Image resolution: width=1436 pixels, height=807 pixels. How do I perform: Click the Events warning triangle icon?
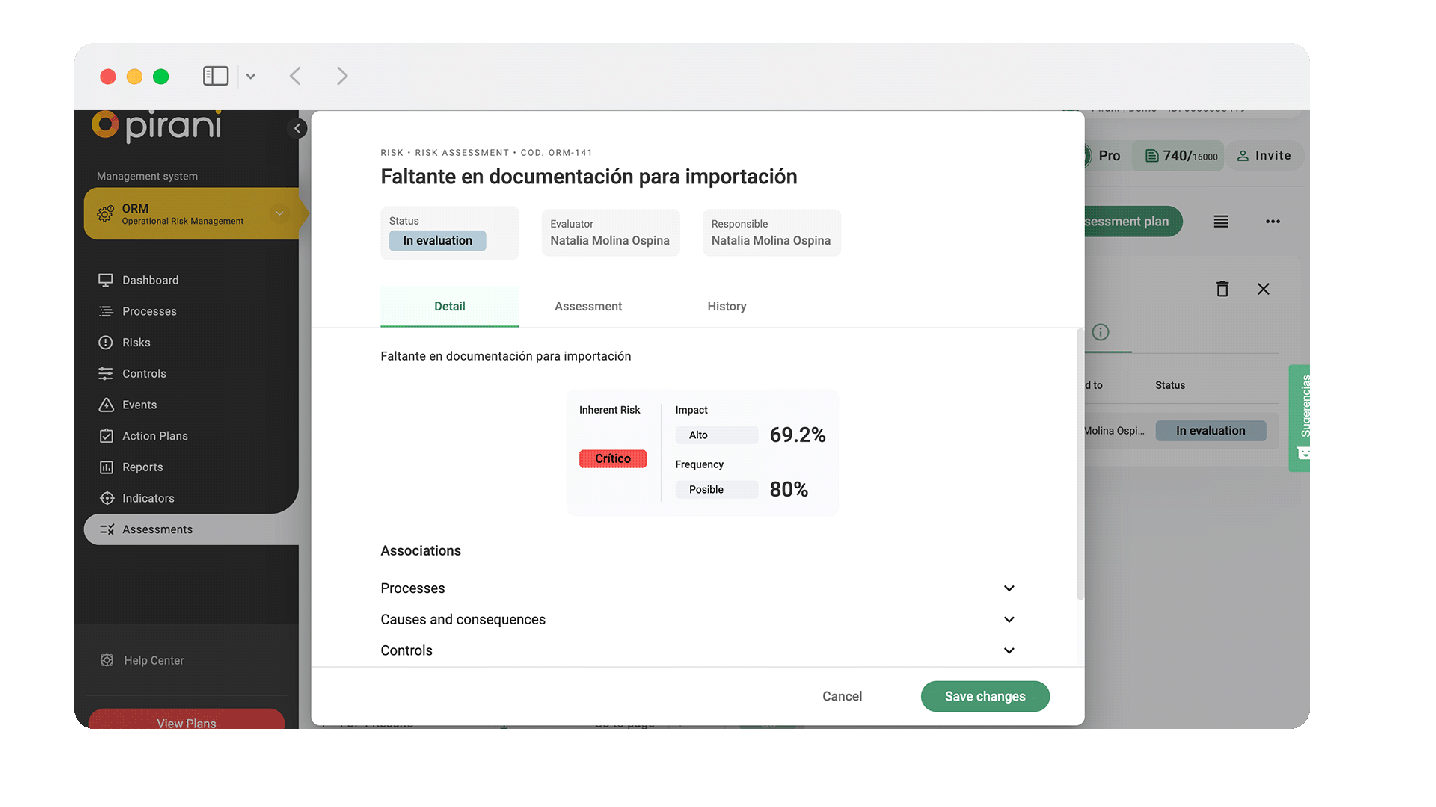pos(105,404)
